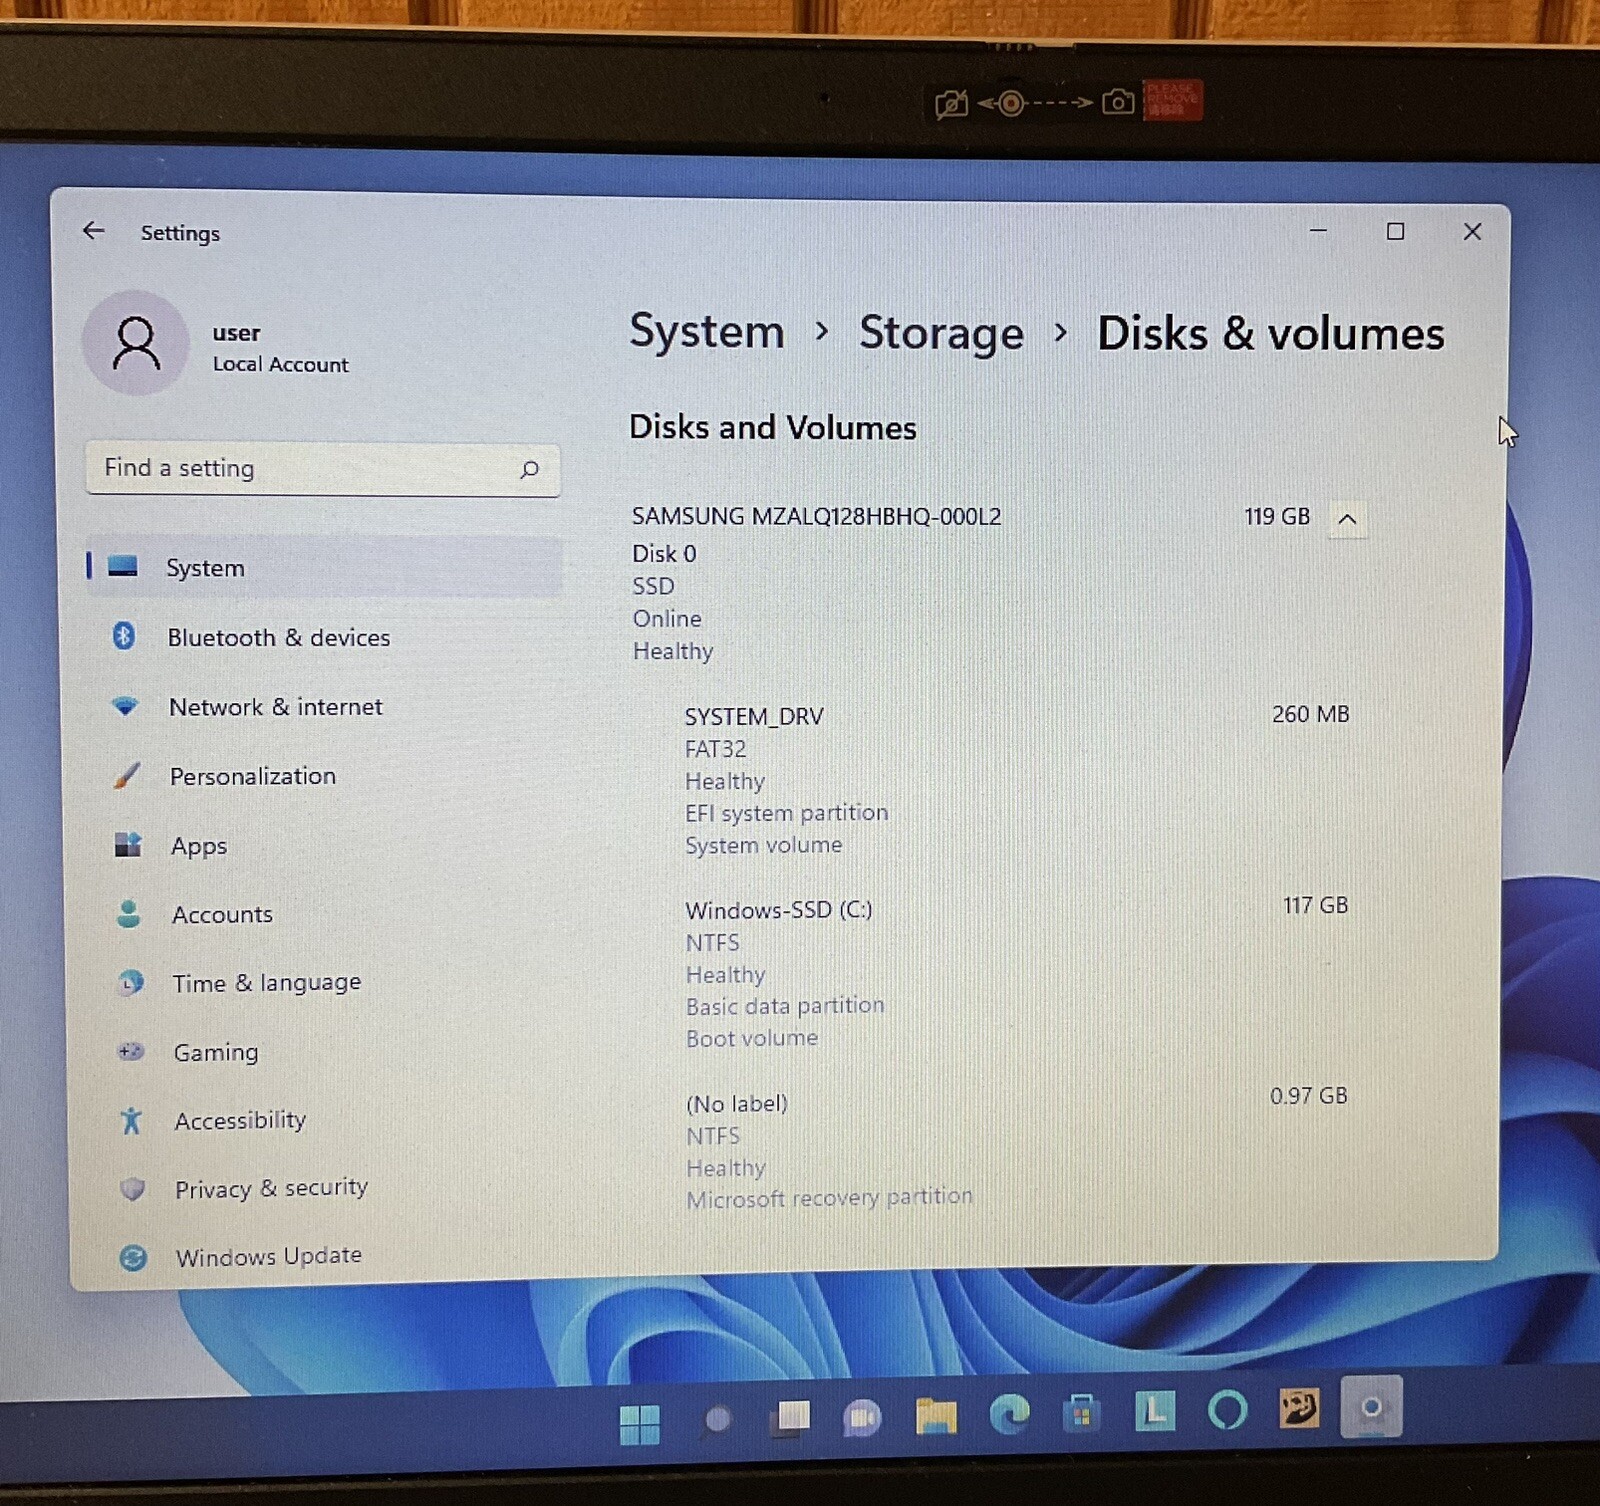Click the Accounts person icon
This screenshot has height=1506, width=1600.
(x=129, y=913)
